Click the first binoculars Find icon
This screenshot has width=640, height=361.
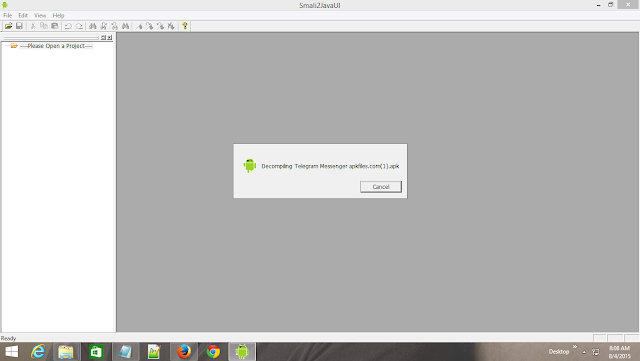(93, 26)
